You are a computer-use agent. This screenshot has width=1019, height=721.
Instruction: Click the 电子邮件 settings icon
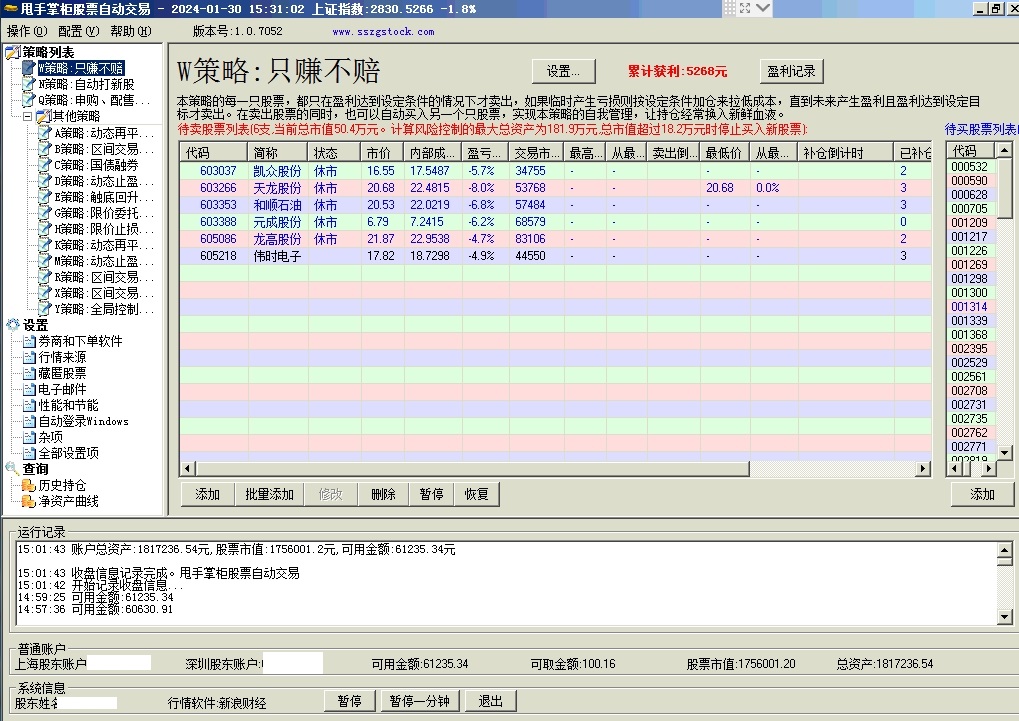pos(29,389)
